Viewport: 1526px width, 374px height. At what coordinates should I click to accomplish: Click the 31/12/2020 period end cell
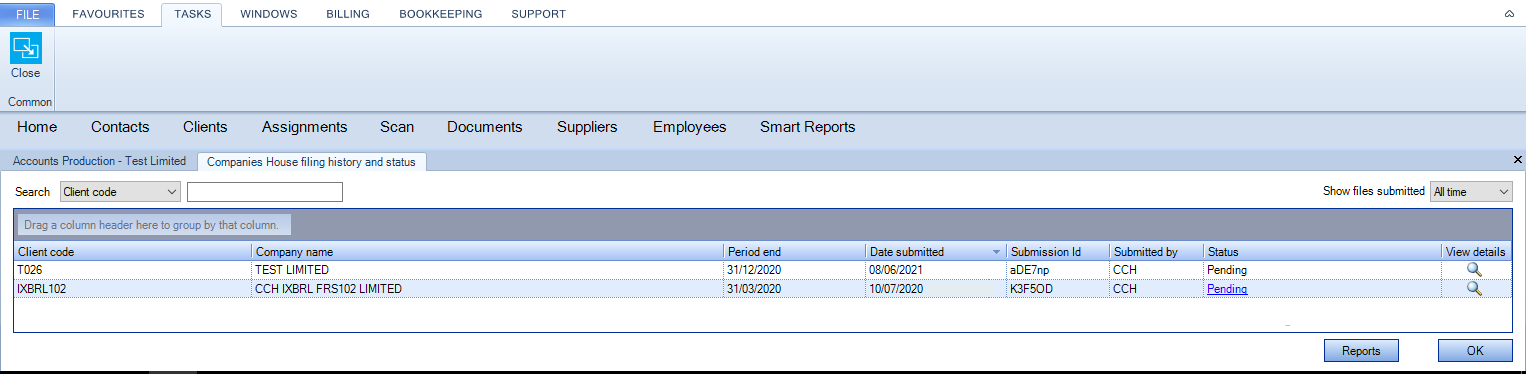pyautogui.click(x=794, y=270)
